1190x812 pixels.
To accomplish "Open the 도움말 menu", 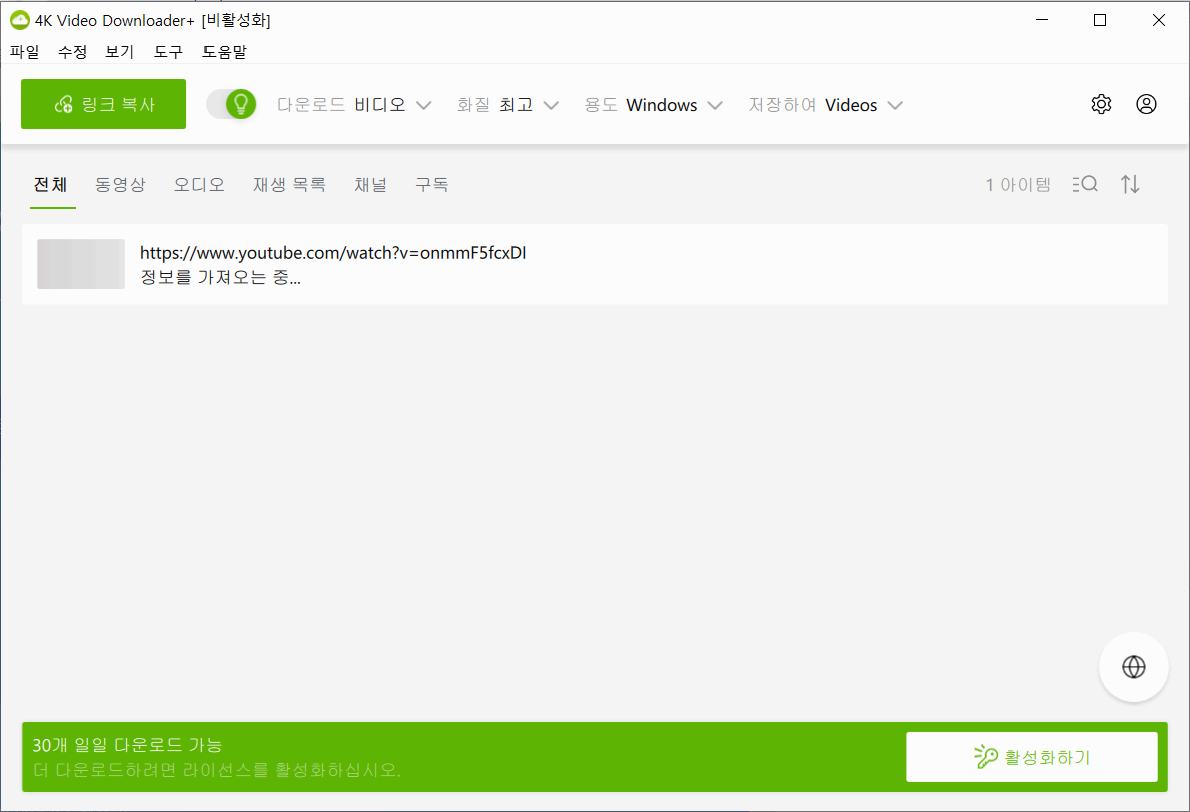I will tap(224, 52).
